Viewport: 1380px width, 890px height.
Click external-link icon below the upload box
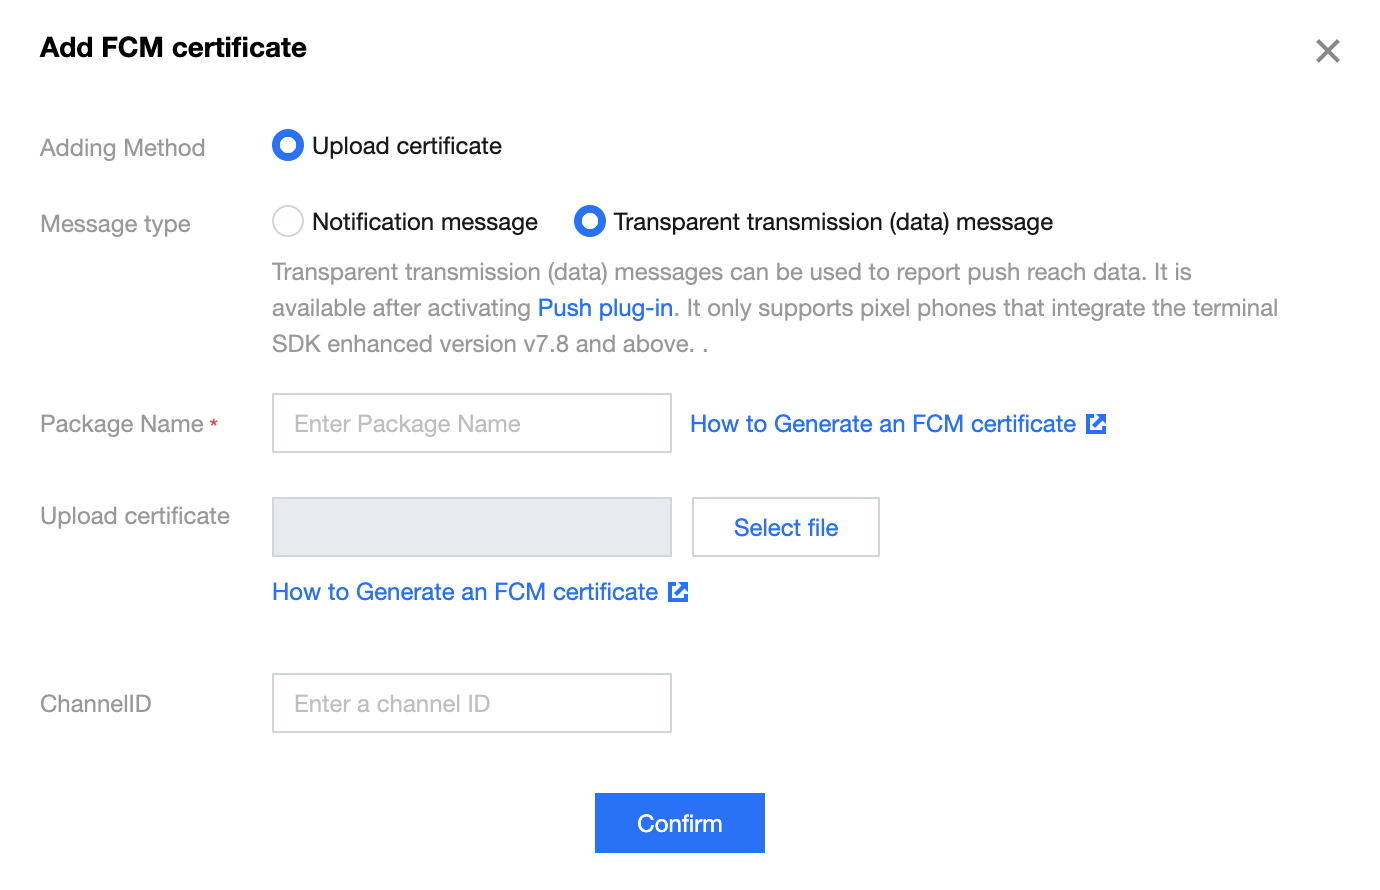tap(678, 592)
